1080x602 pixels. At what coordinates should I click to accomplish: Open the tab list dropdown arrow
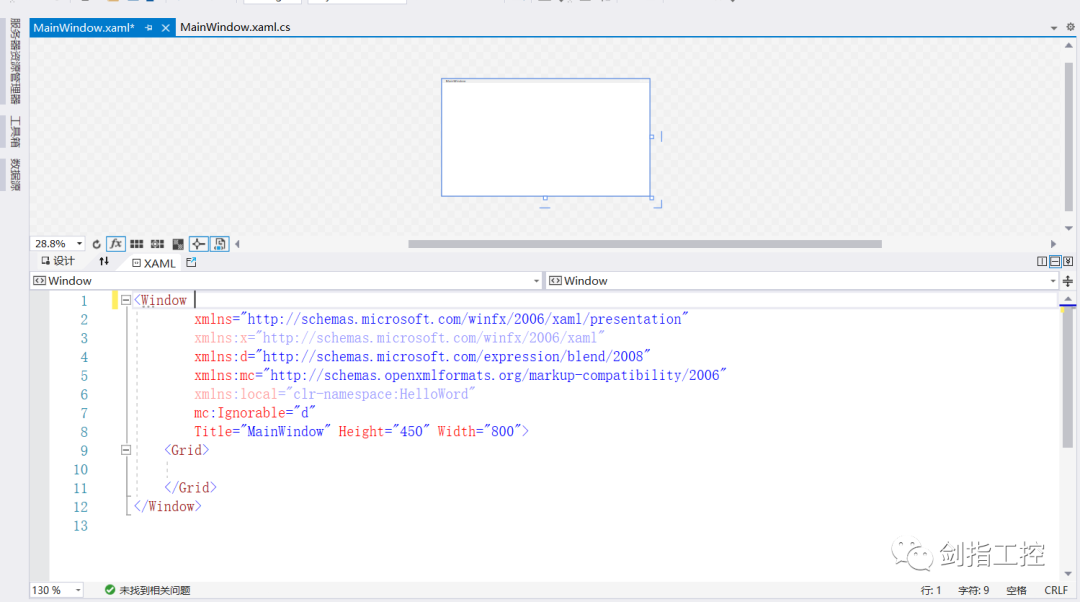[x=1054, y=28]
